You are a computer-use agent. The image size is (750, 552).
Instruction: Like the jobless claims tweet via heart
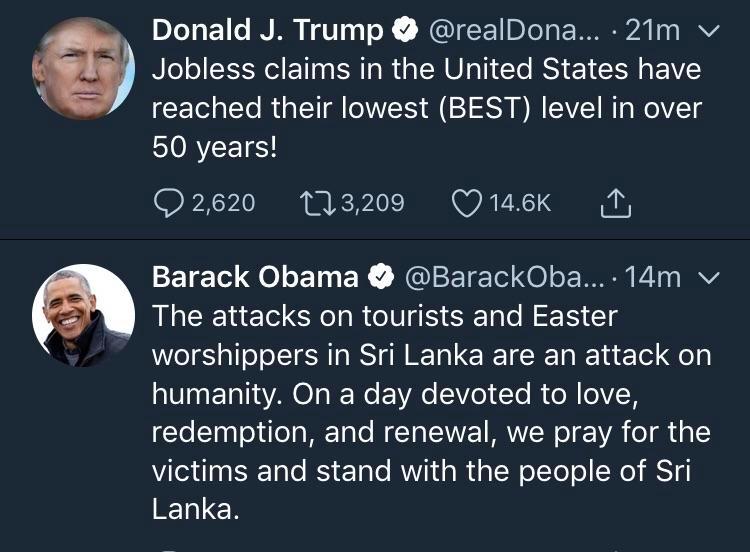pos(467,203)
